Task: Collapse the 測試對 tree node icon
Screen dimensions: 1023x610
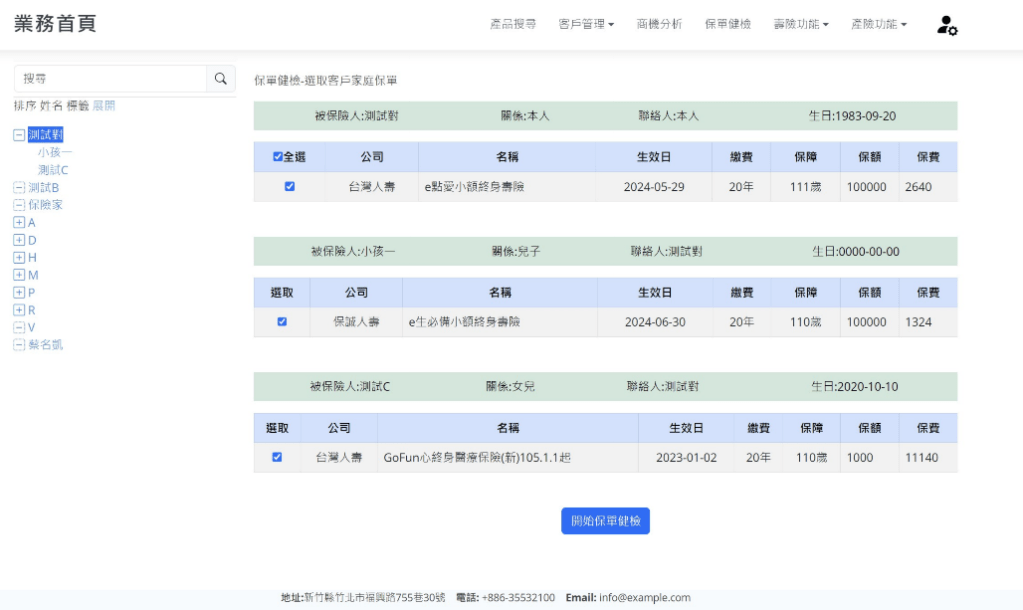Action: tap(19, 135)
